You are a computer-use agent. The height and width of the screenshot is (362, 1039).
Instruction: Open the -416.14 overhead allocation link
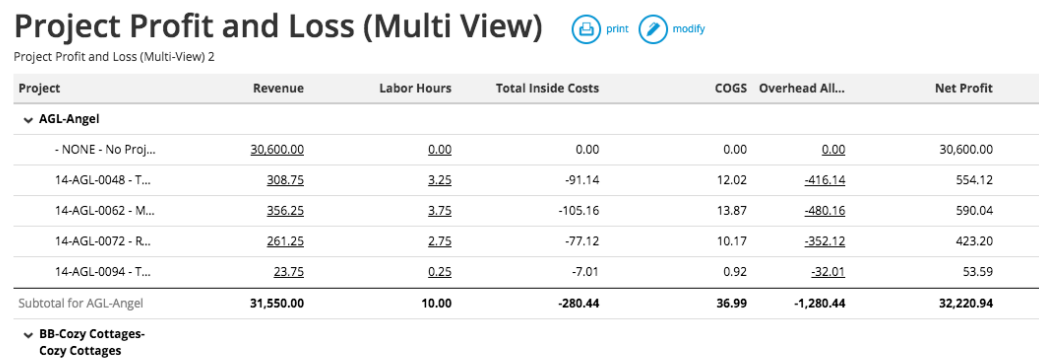pos(824,180)
